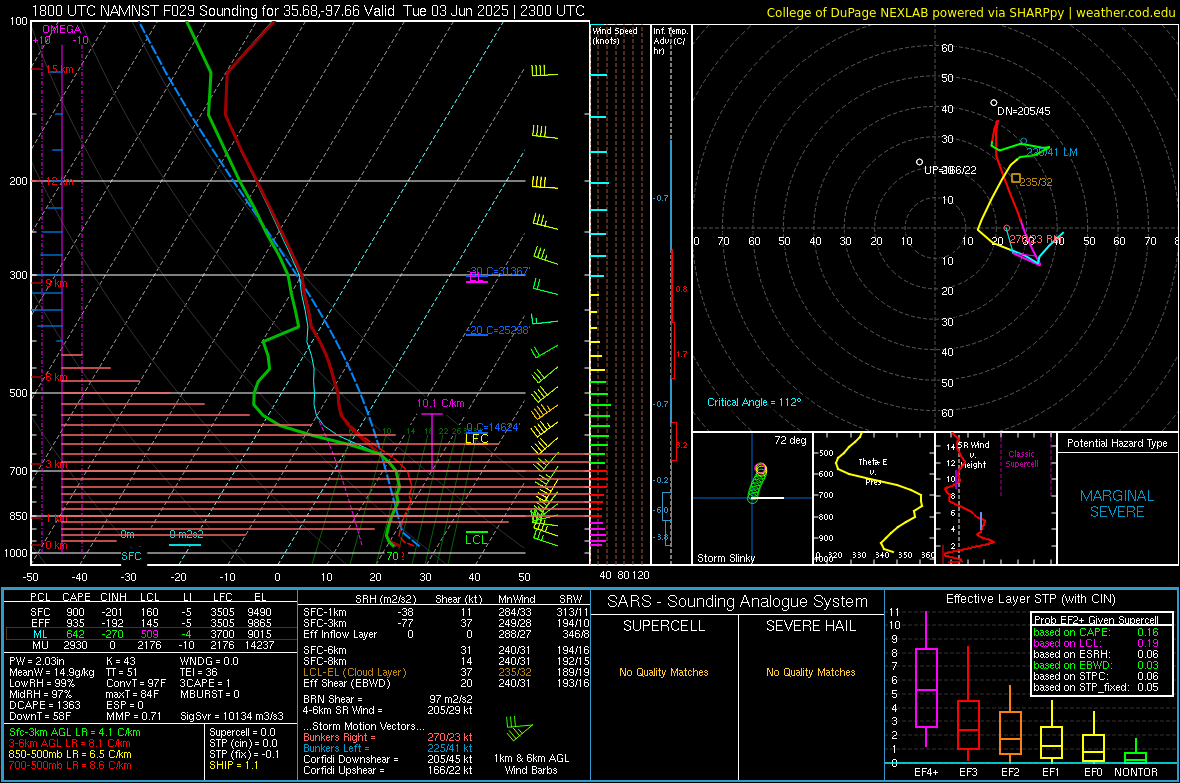Screen dimensions: 1180x783
Task: Click the Classic Supercell label
Action: click(1021, 459)
